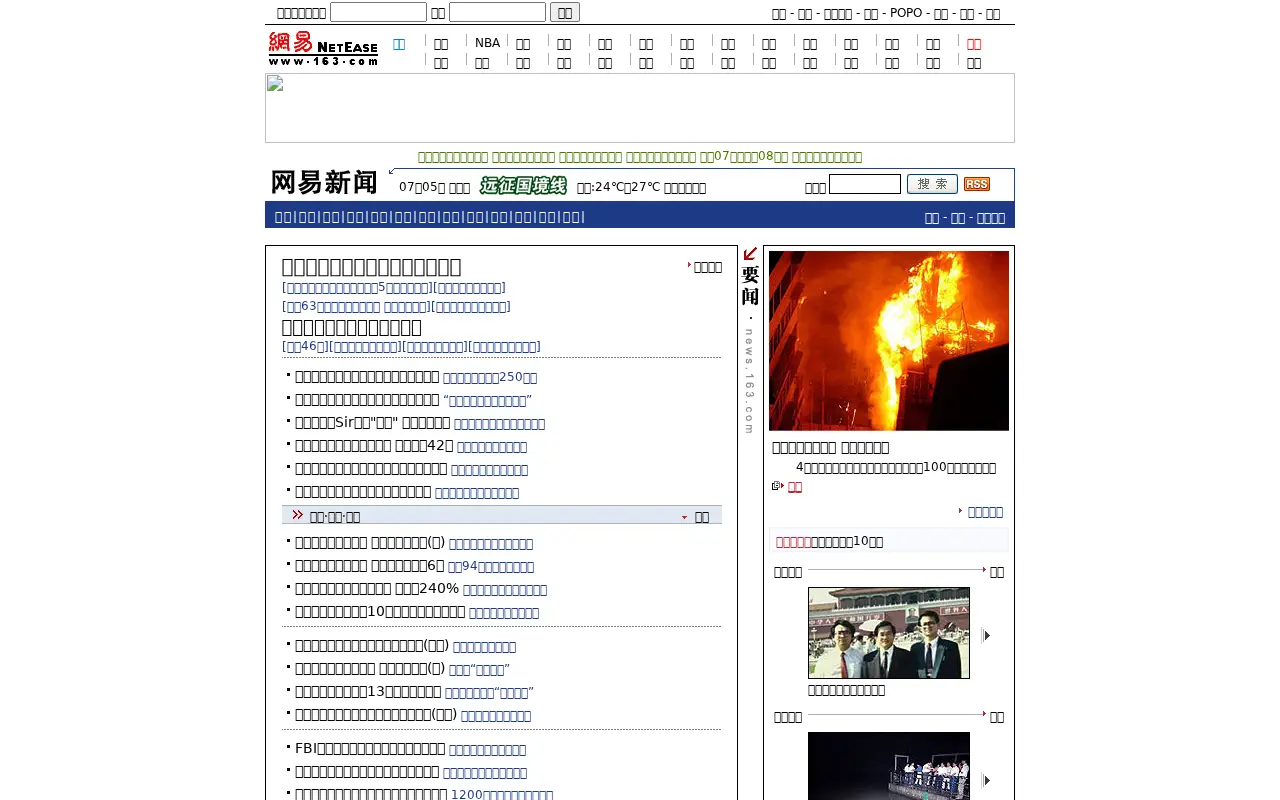Click the broken banner image placeholder
Image resolution: width=1280 pixels, height=800 pixels.
640,108
